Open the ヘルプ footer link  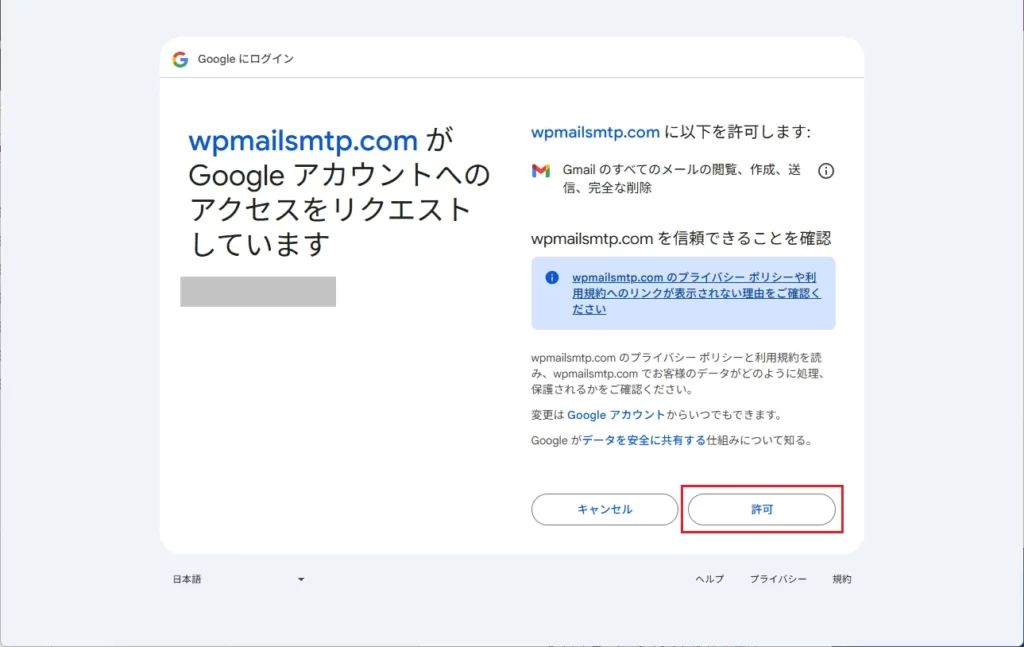(x=709, y=579)
